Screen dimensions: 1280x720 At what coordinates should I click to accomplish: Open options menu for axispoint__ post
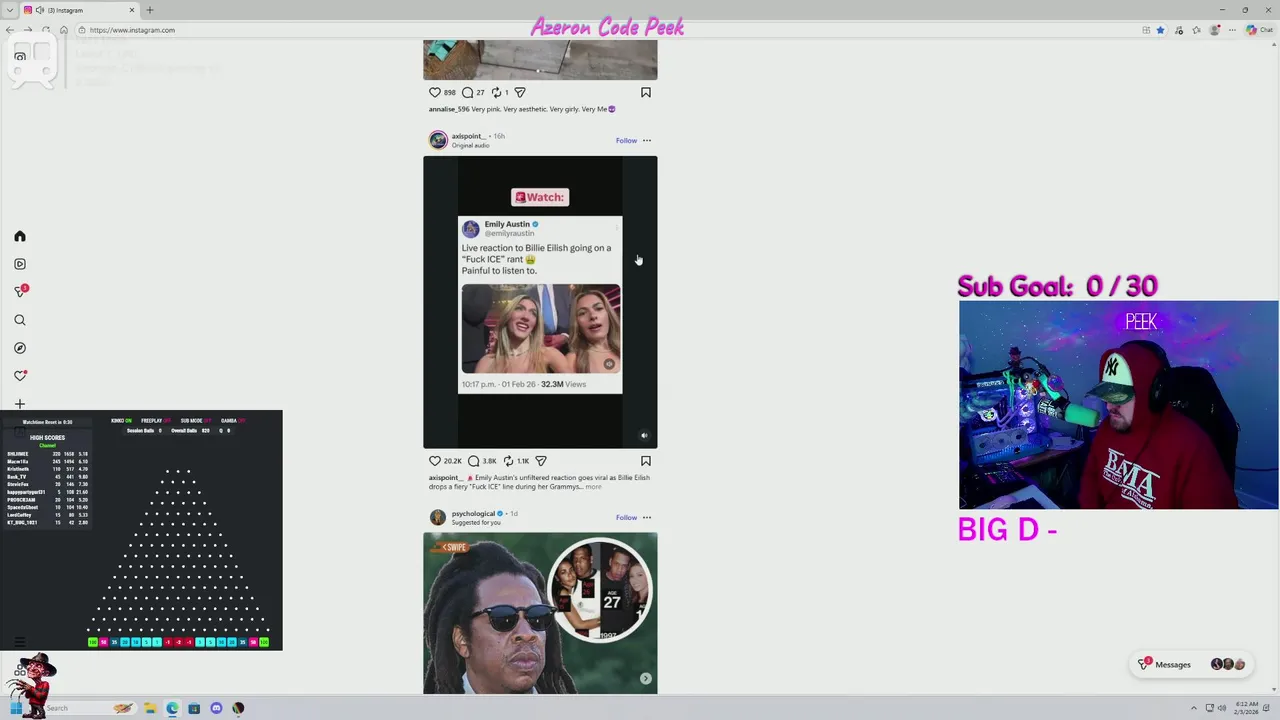[647, 140]
